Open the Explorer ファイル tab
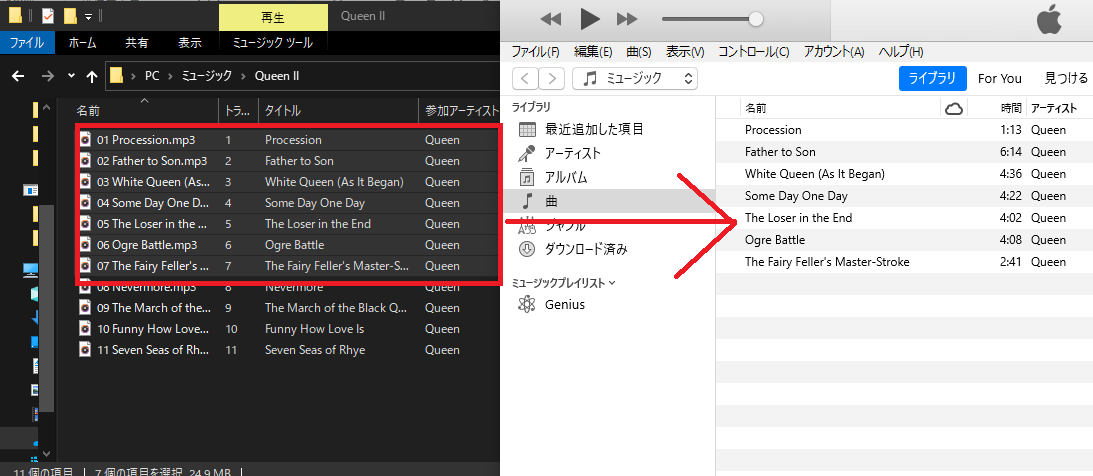The height and width of the screenshot is (476, 1093). [27, 43]
